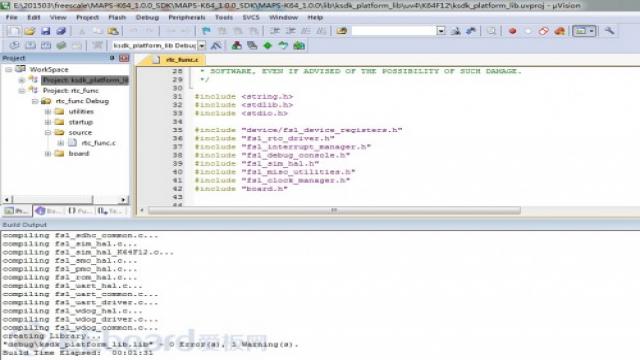This screenshot has width=640, height=360.
Task: Select the rtc_func.c editor tab
Action: pos(177,60)
